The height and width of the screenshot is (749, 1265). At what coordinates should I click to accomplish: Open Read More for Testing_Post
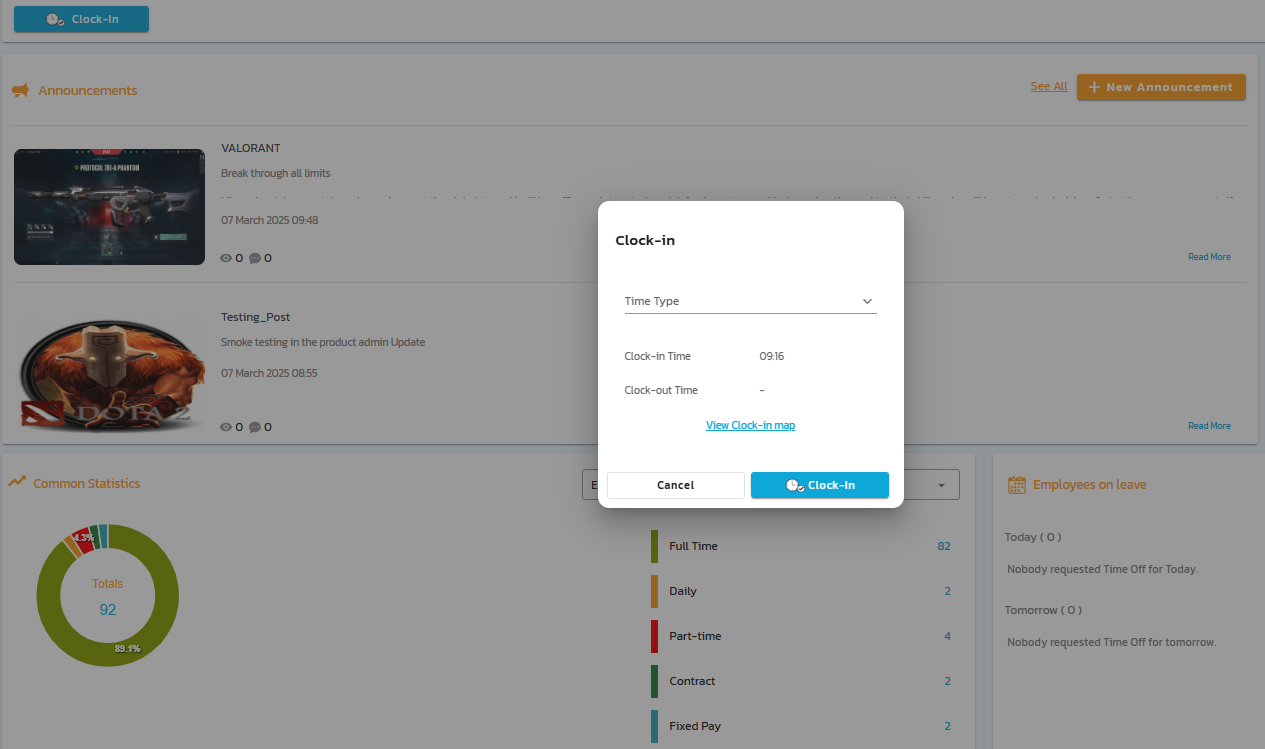[x=1208, y=426]
